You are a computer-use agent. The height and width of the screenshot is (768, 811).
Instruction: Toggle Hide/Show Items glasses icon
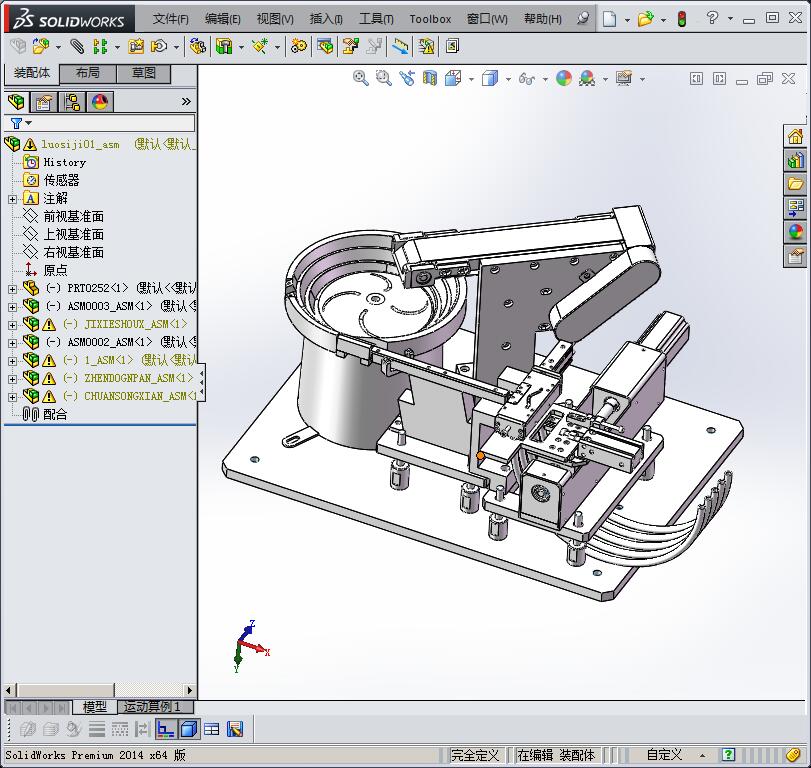527,79
